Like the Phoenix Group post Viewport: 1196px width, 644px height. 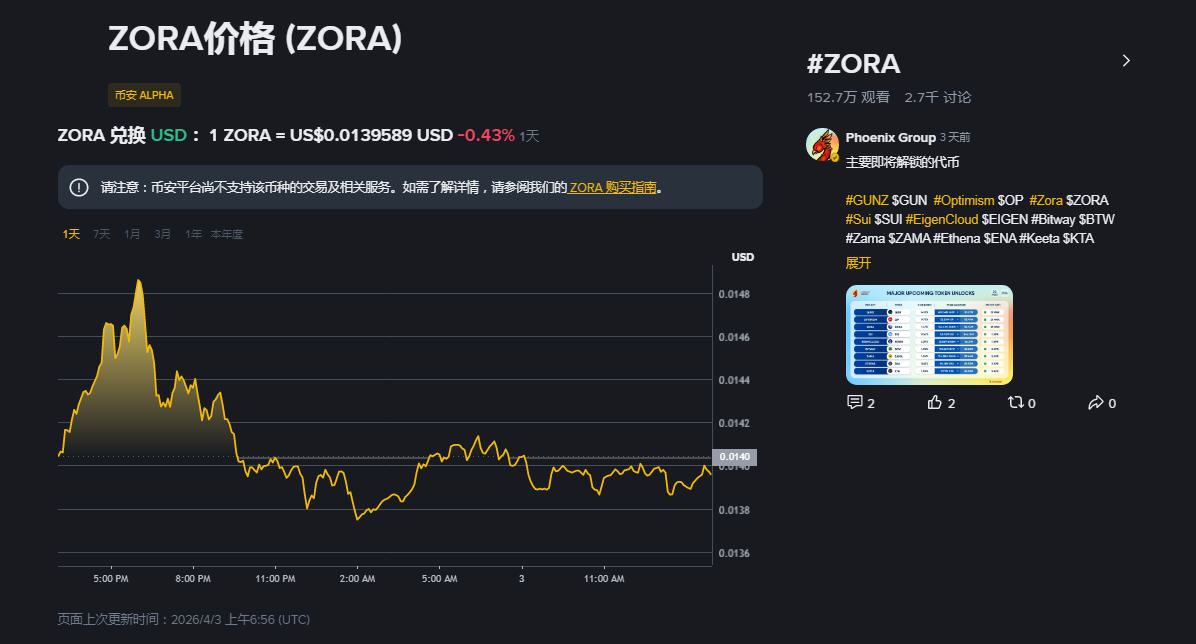(935, 402)
